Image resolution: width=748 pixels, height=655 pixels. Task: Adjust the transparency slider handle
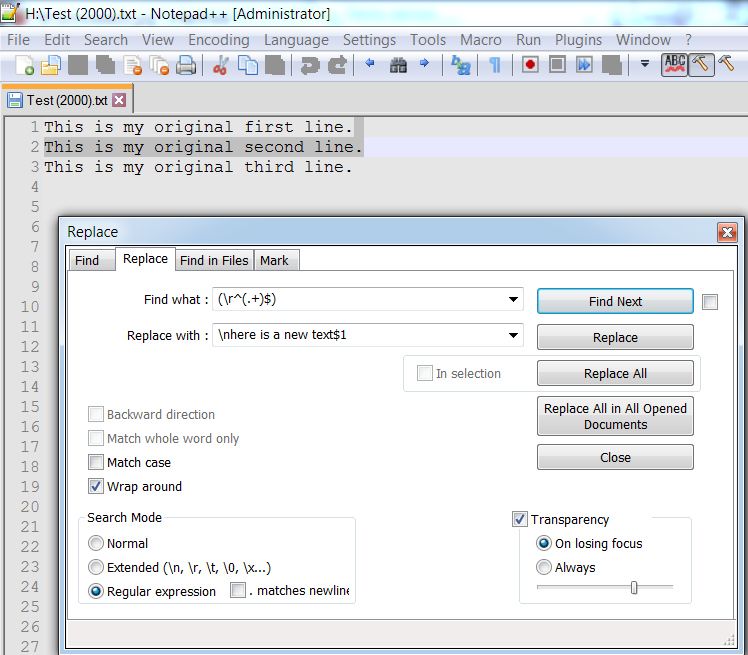pos(634,587)
